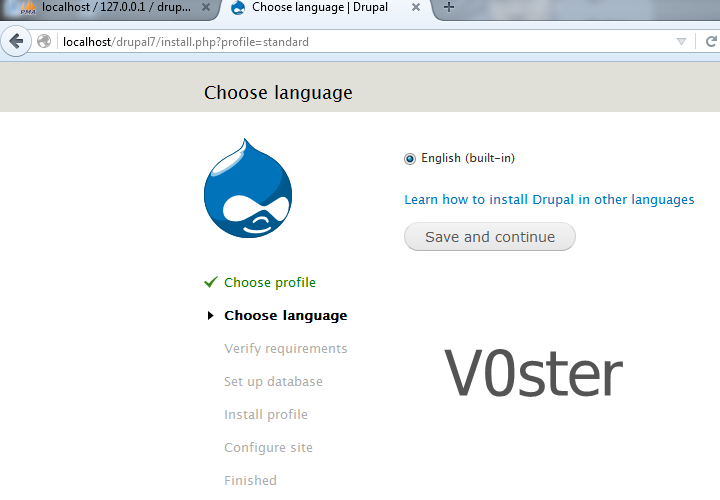Click the bold Choose language step
The height and width of the screenshot is (500, 720).
point(286,315)
